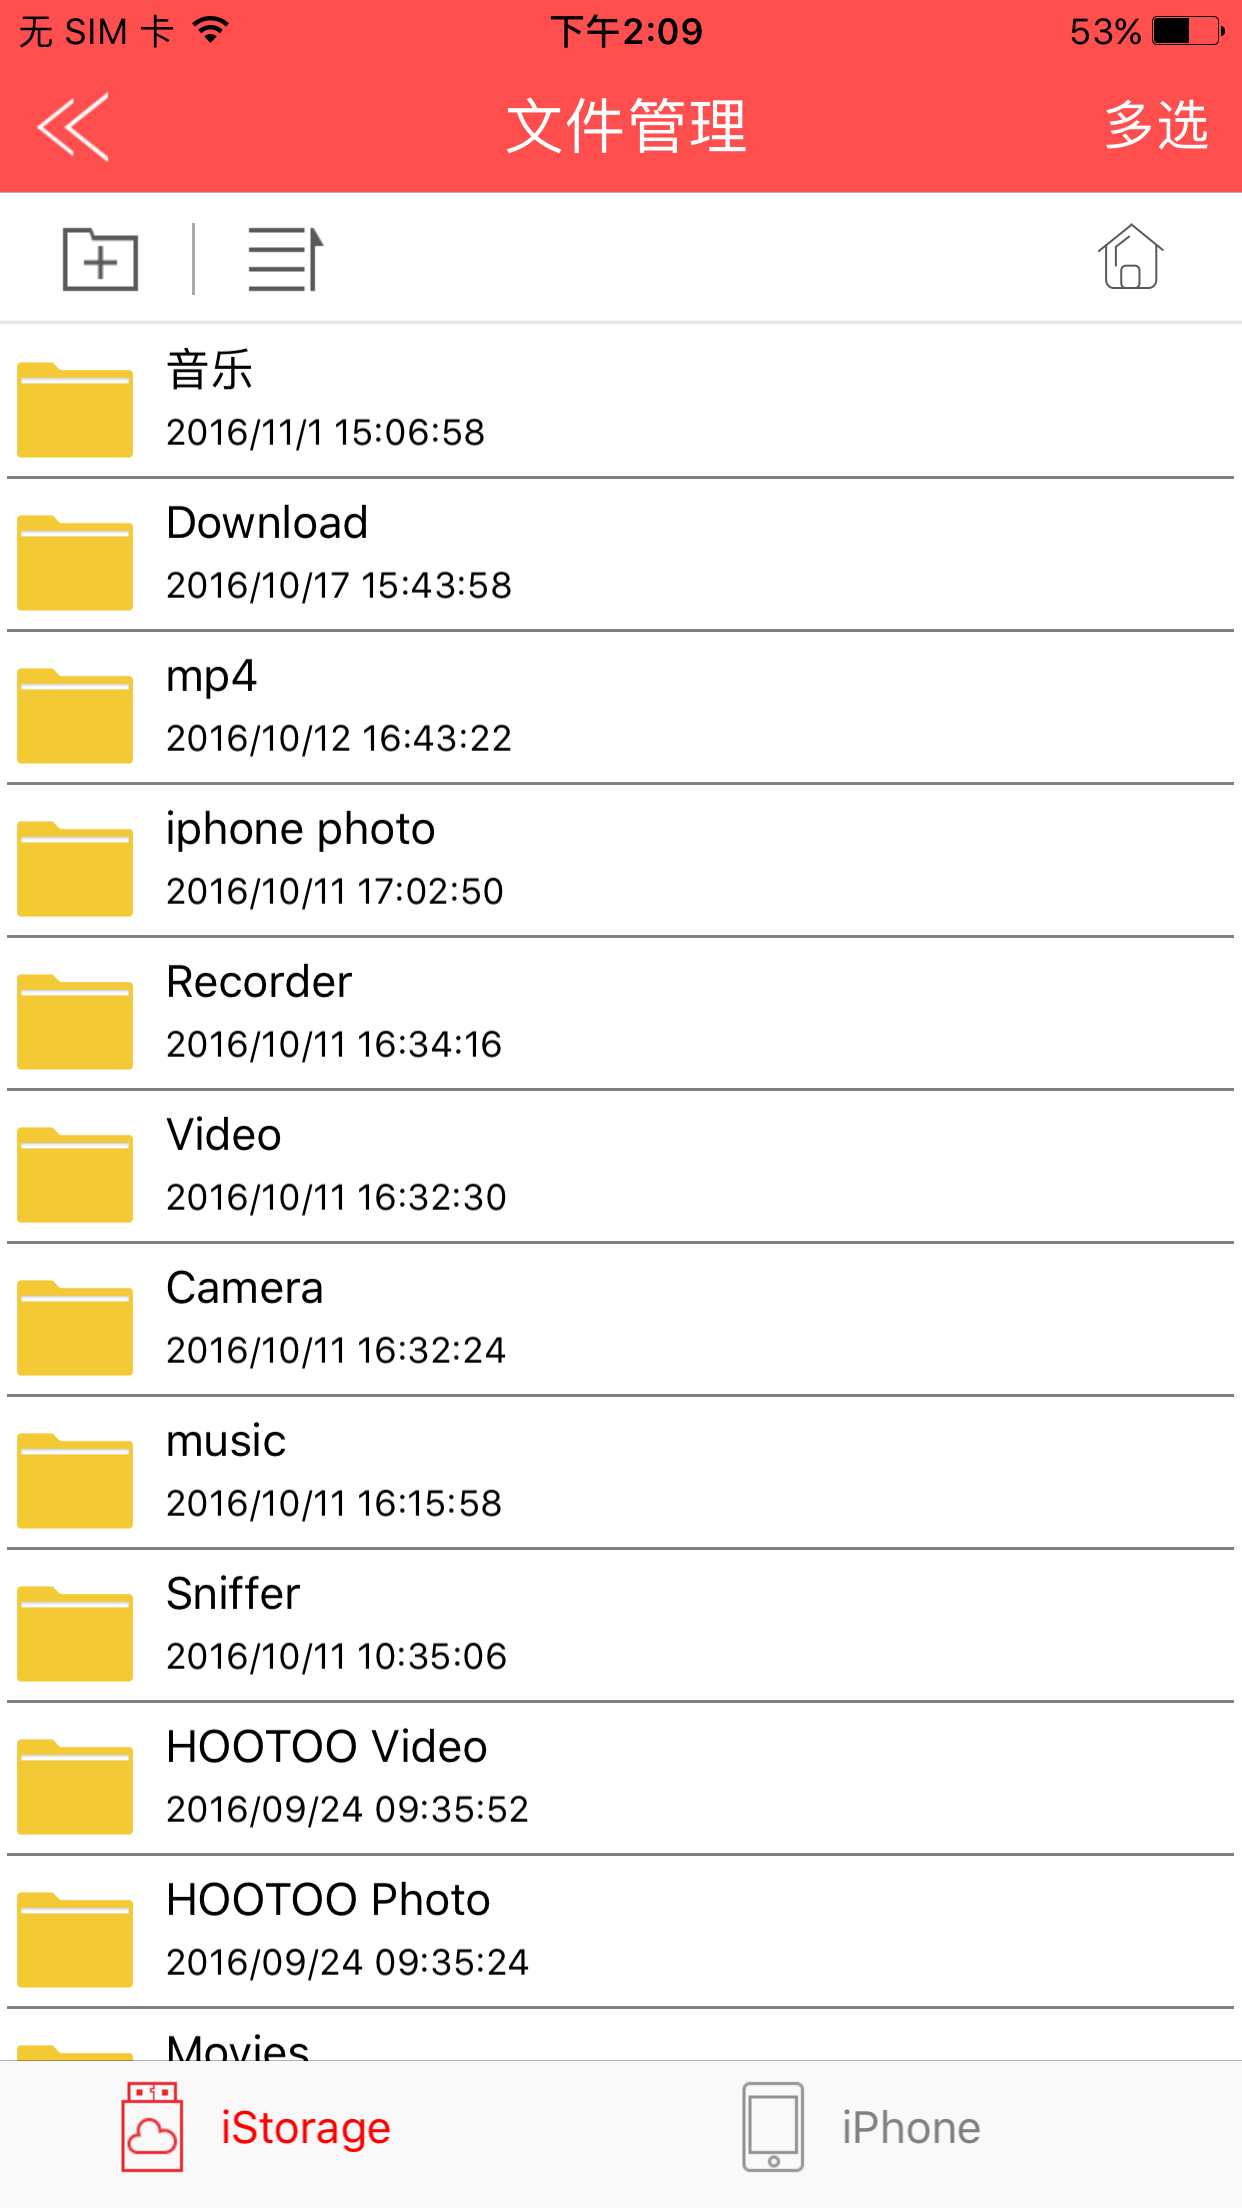Create a new folder with plus icon
Viewport: 1242px width, 2208px height.
tap(100, 259)
